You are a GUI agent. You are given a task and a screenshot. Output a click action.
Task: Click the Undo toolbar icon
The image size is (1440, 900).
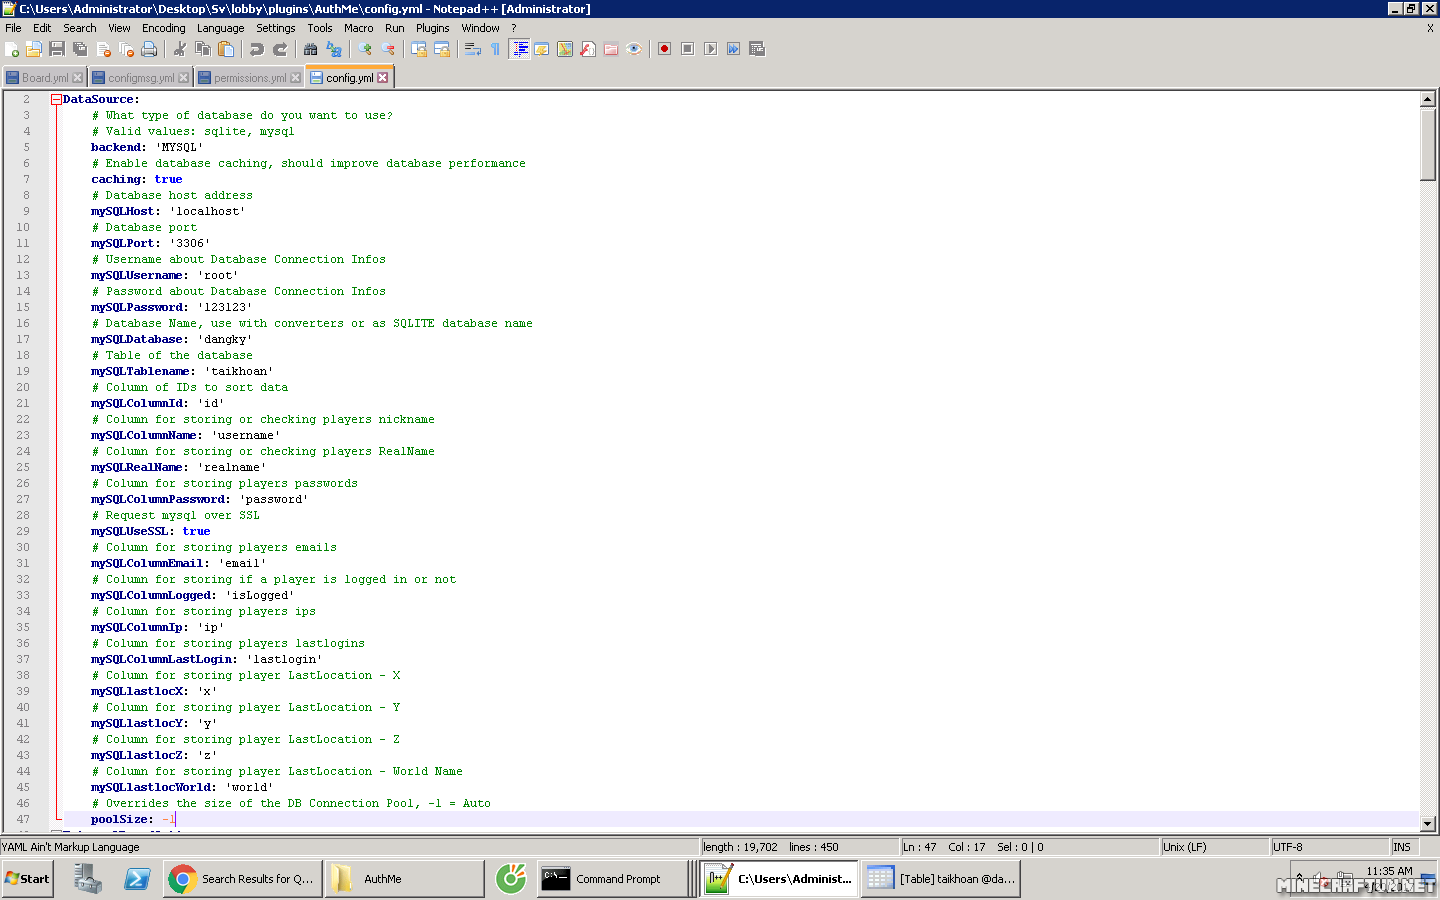click(x=257, y=49)
